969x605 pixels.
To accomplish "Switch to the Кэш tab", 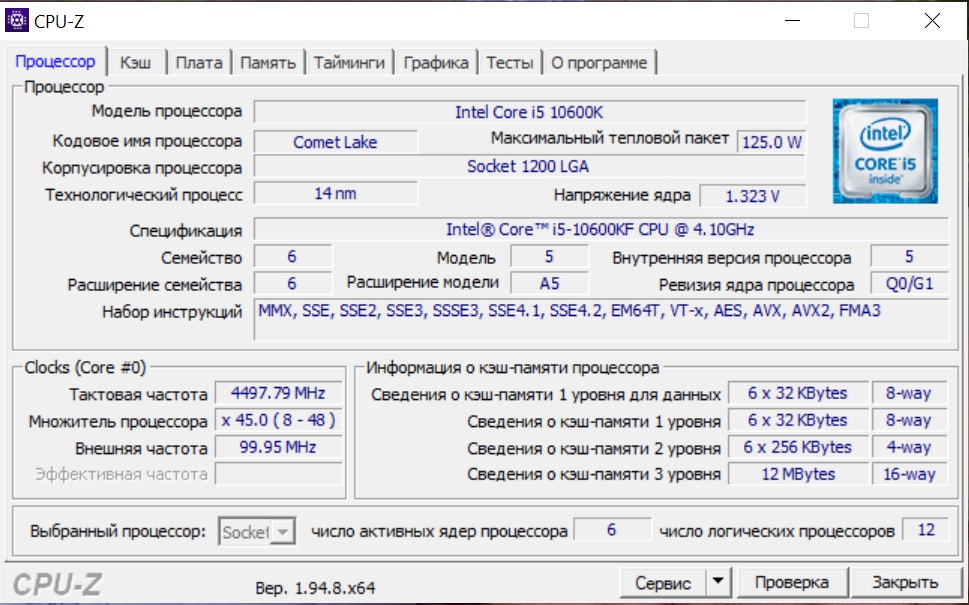I will (x=135, y=62).
